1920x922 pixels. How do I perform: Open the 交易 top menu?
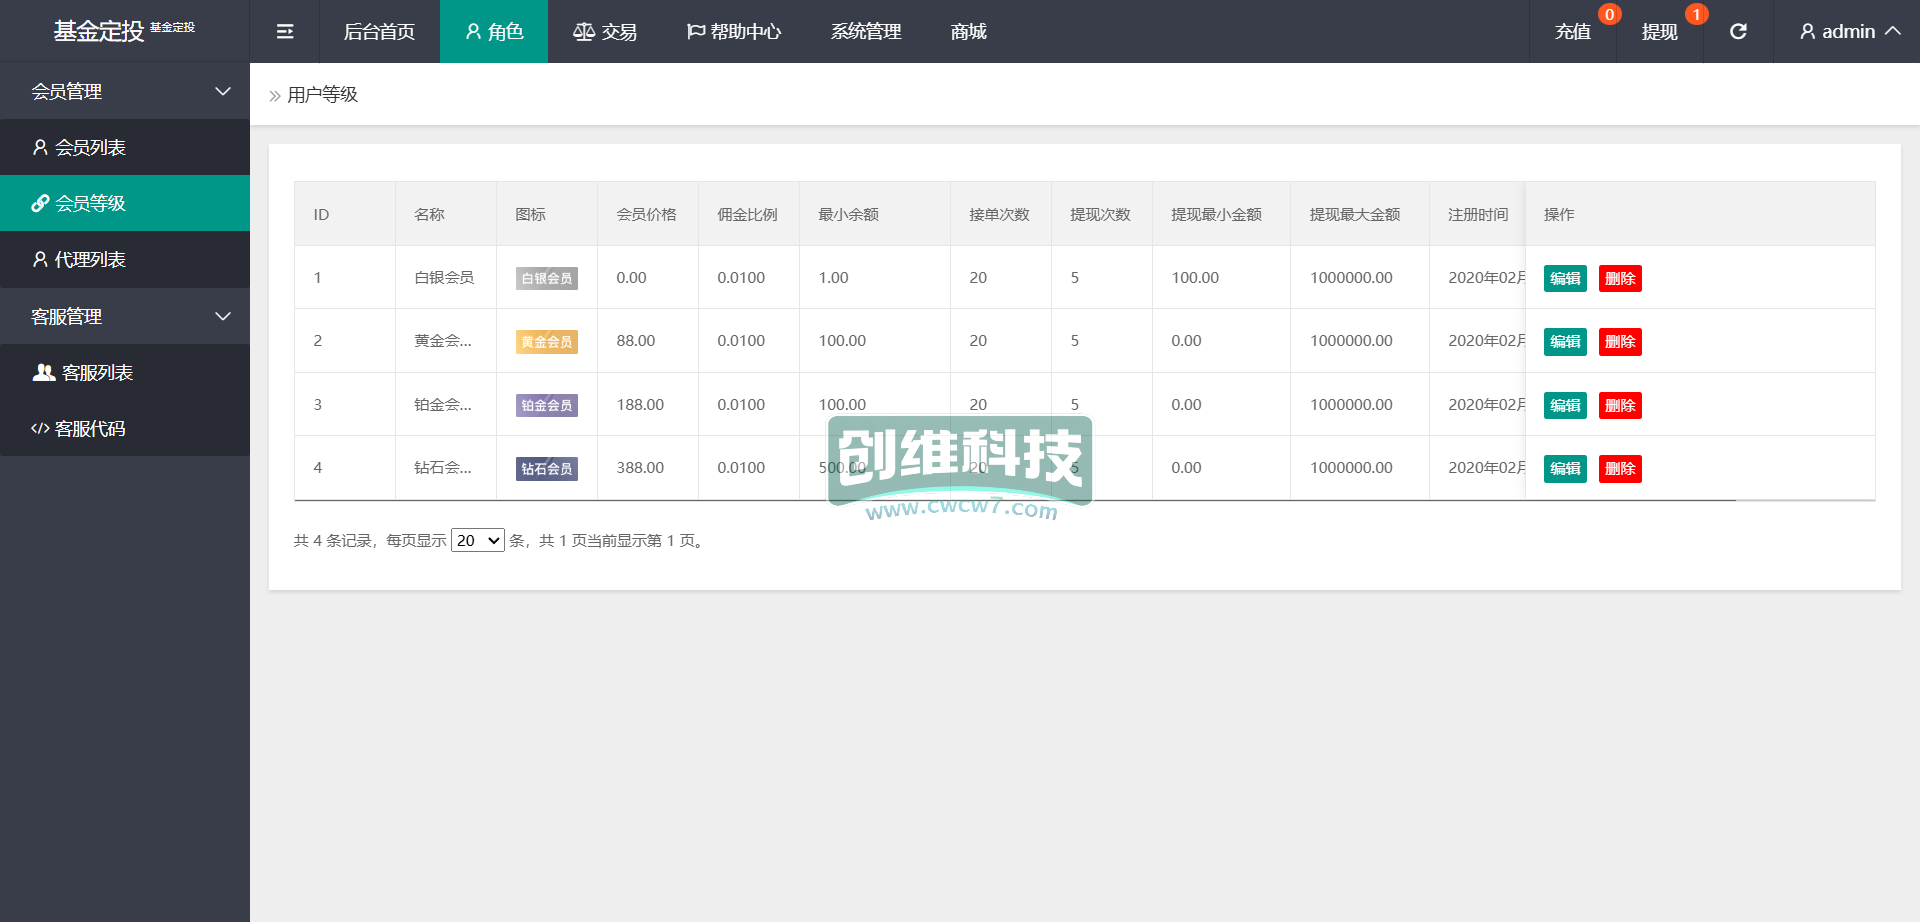coord(605,32)
